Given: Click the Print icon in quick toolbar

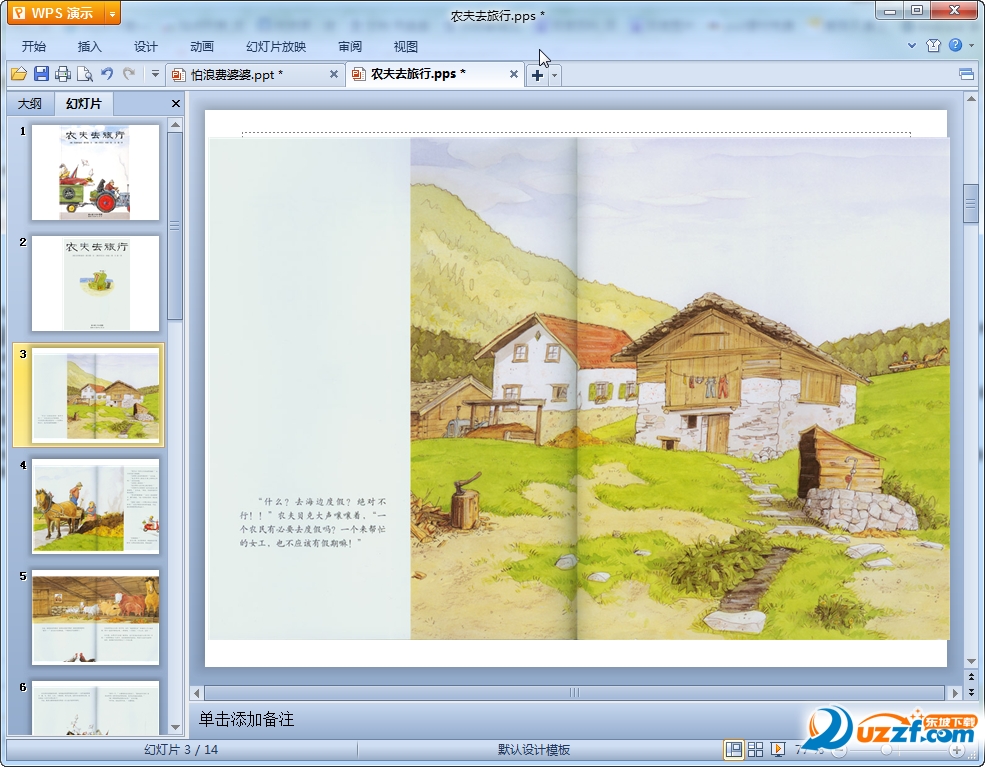Looking at the screenshot, I should [63, 74].
